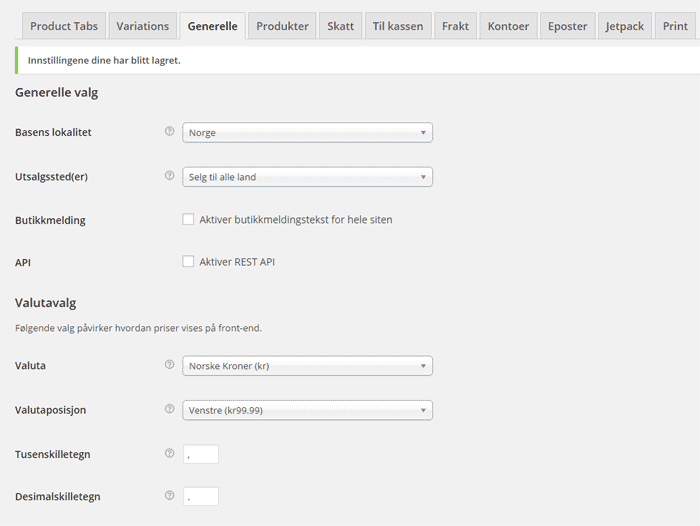700x526 pixels.
Task: Open the Variations tab
Action: coord(142,26)
